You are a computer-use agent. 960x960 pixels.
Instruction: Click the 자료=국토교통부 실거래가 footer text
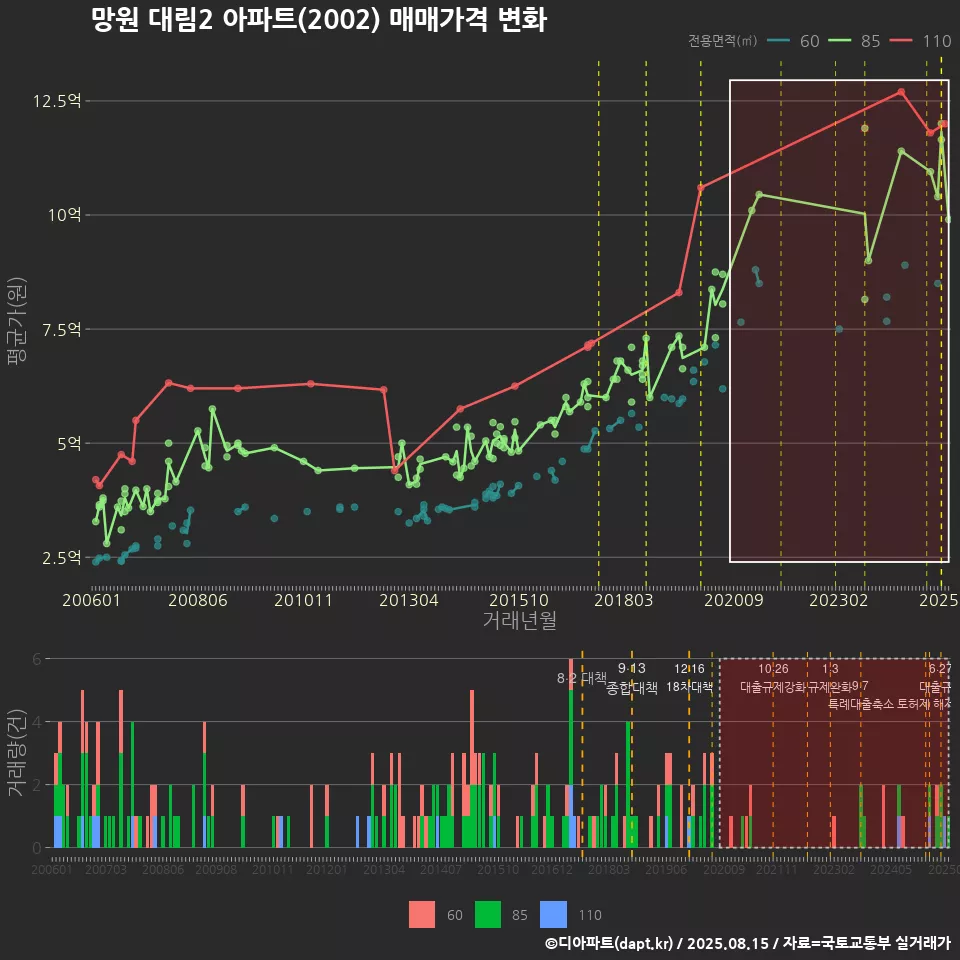tap(866, 943)
